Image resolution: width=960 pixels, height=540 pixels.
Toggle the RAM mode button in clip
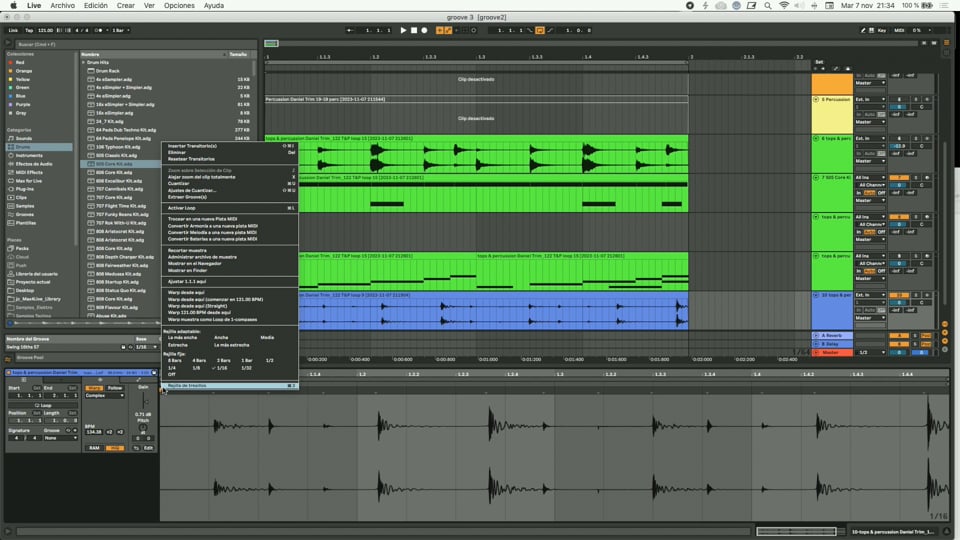[94, 448]
